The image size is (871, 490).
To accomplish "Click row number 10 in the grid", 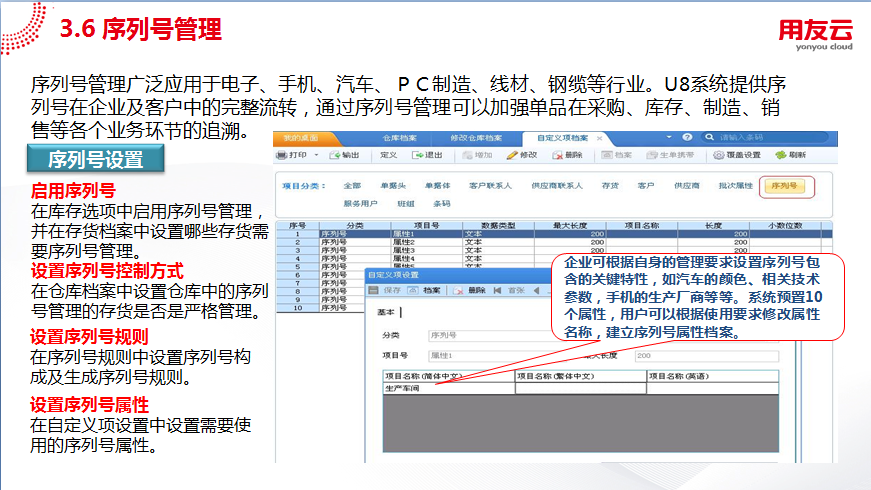I will 298,308.
